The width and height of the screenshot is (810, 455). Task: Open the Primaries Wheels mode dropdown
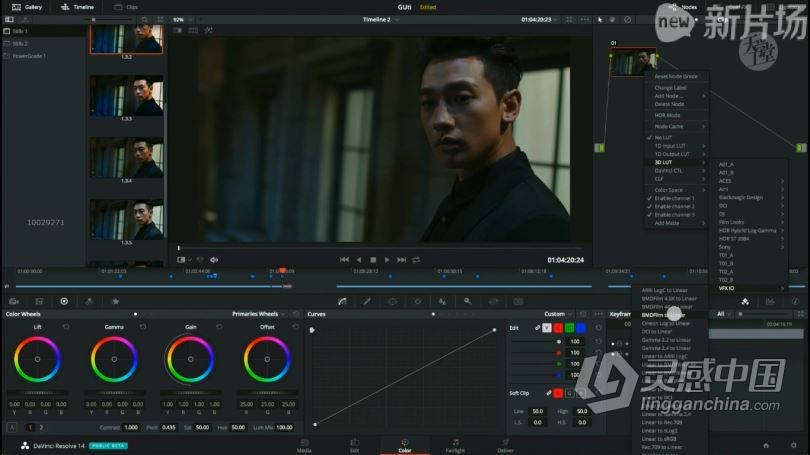[x=258, y=314]
